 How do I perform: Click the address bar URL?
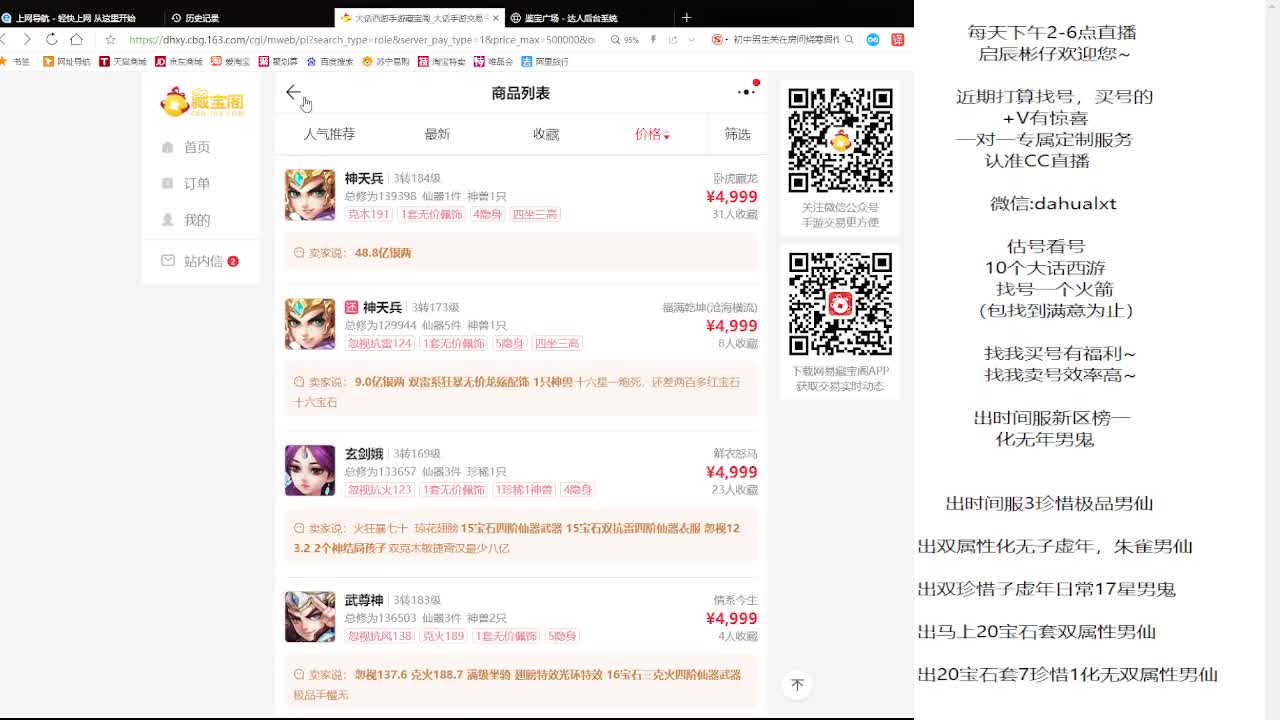(x=362, y=40)
